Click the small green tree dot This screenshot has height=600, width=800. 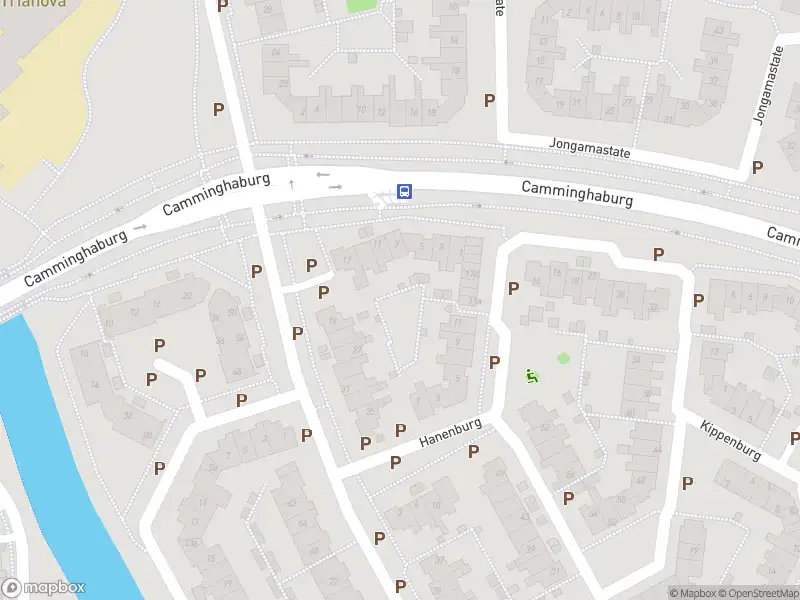point(563,358)
